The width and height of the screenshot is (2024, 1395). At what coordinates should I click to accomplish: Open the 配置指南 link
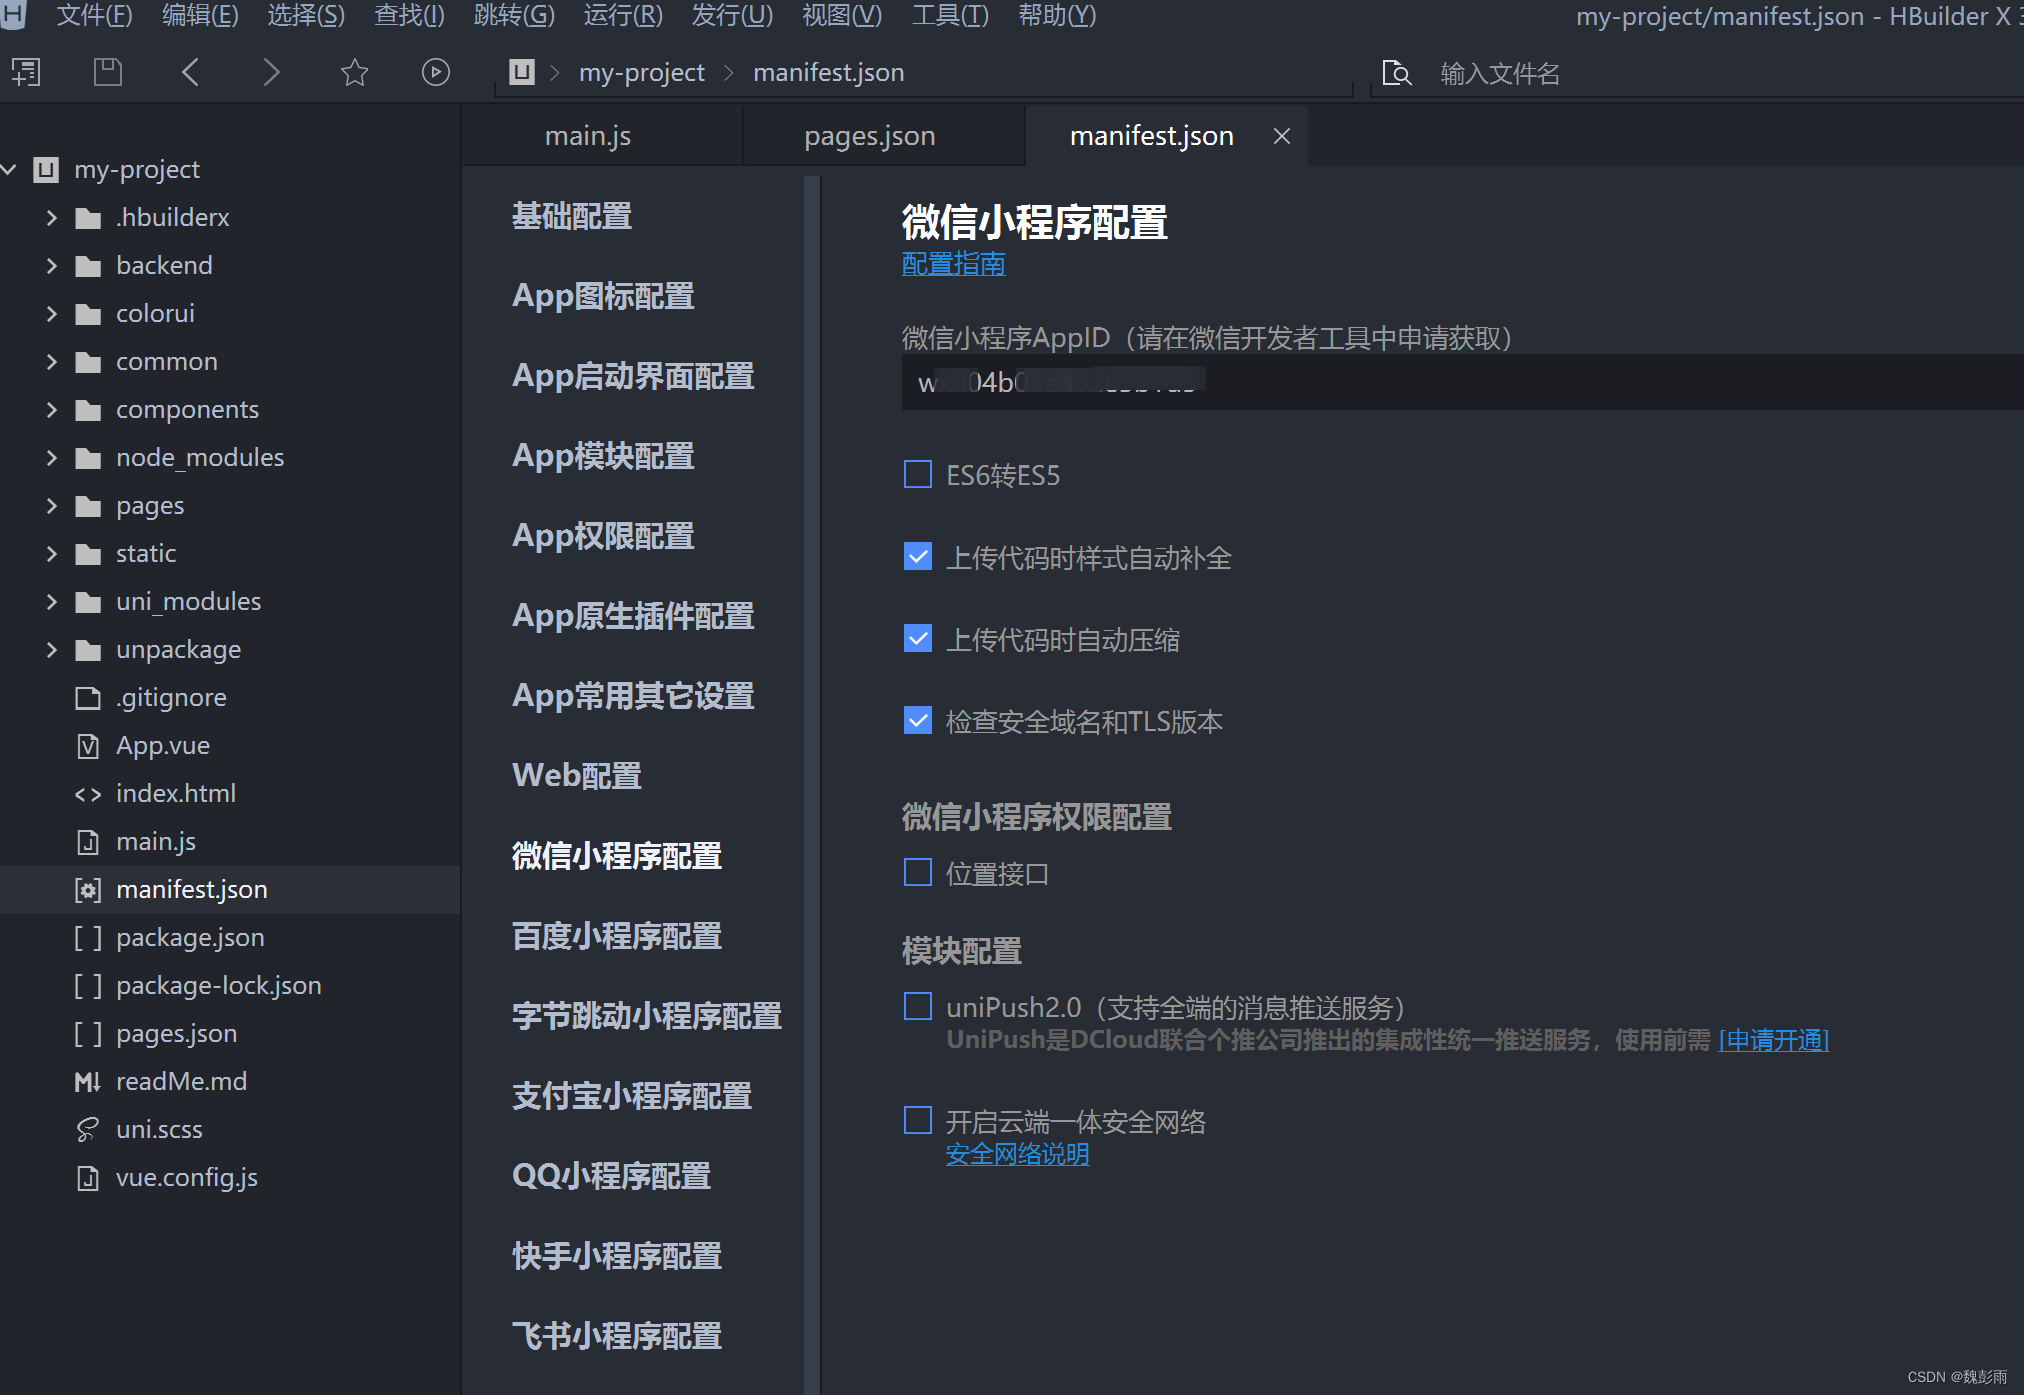(x=953, y=264)
